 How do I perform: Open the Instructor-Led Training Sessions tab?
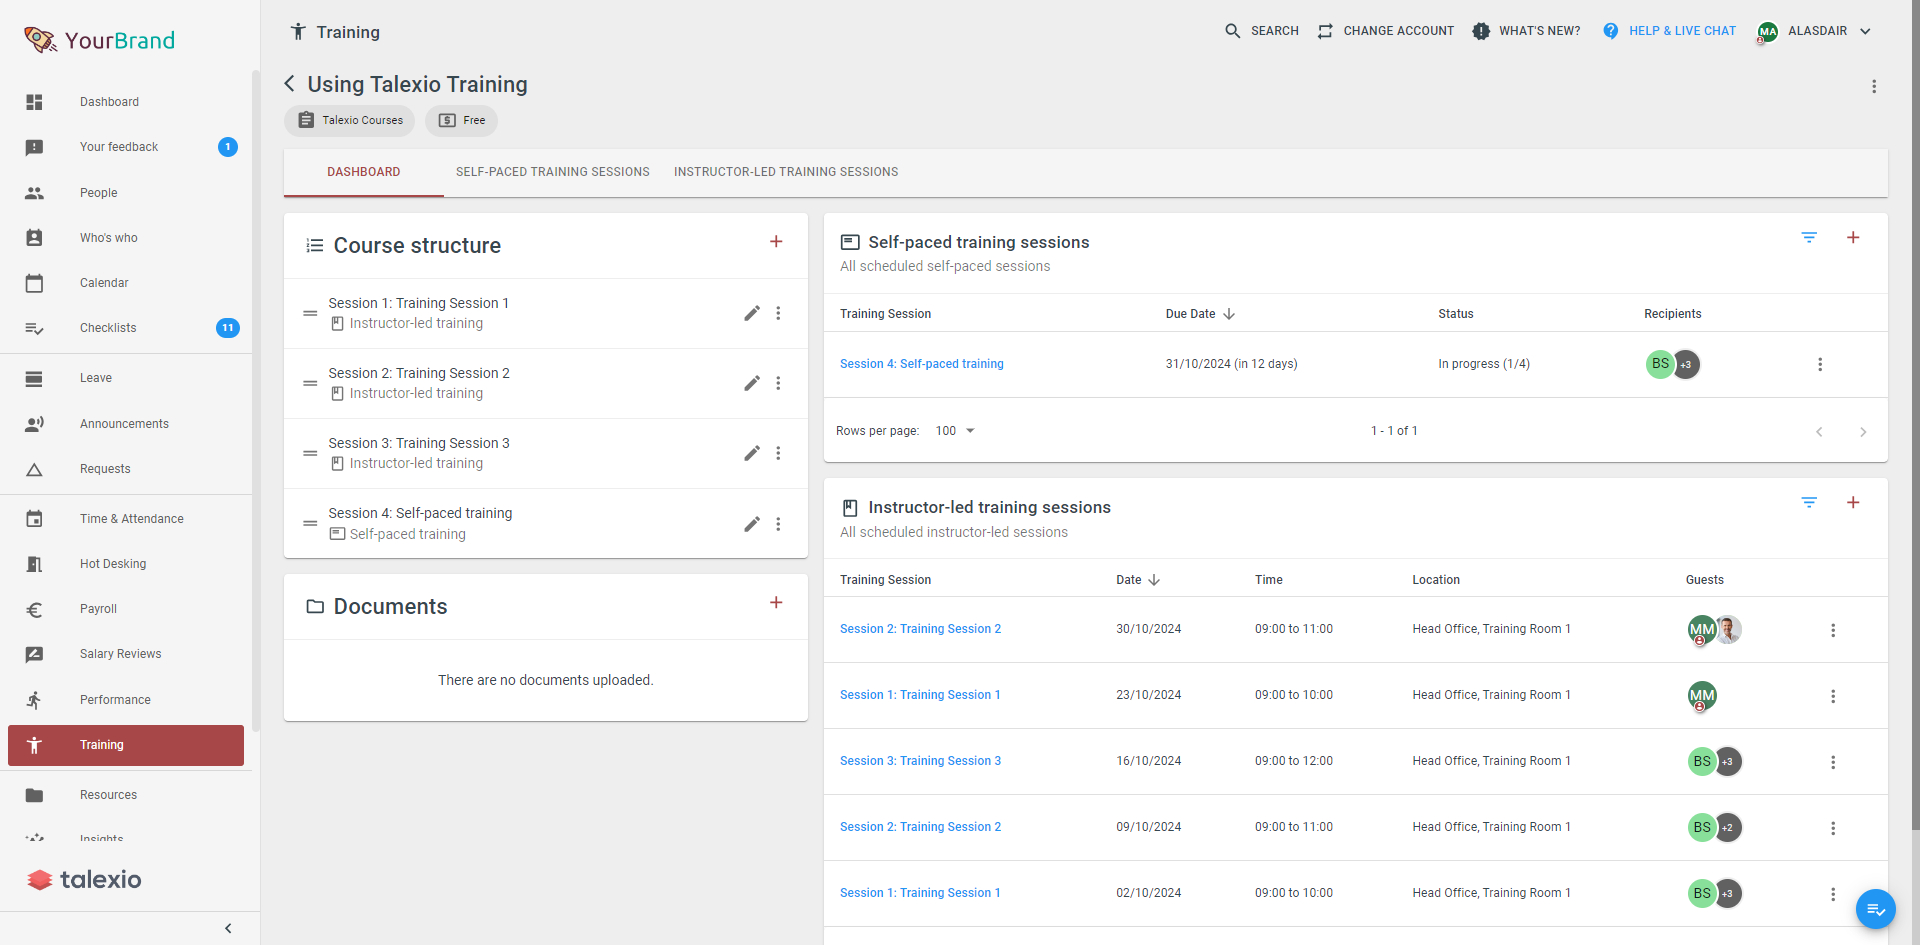click(785, 171)
